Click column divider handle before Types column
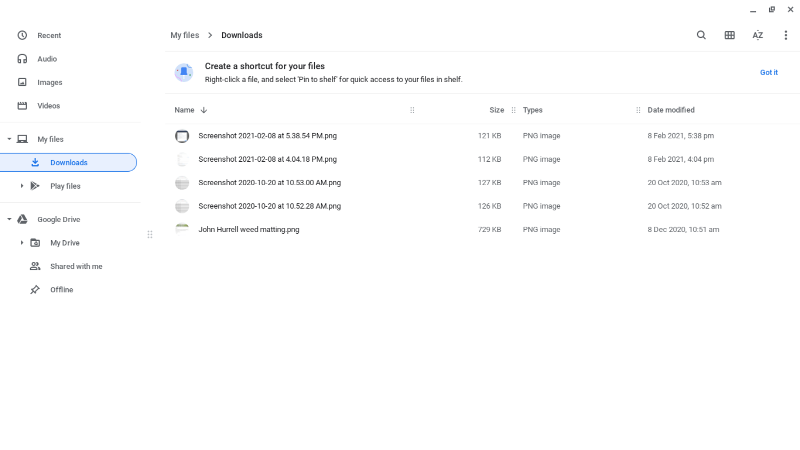This screenshot has width=800, height=450. coord(513,110)
